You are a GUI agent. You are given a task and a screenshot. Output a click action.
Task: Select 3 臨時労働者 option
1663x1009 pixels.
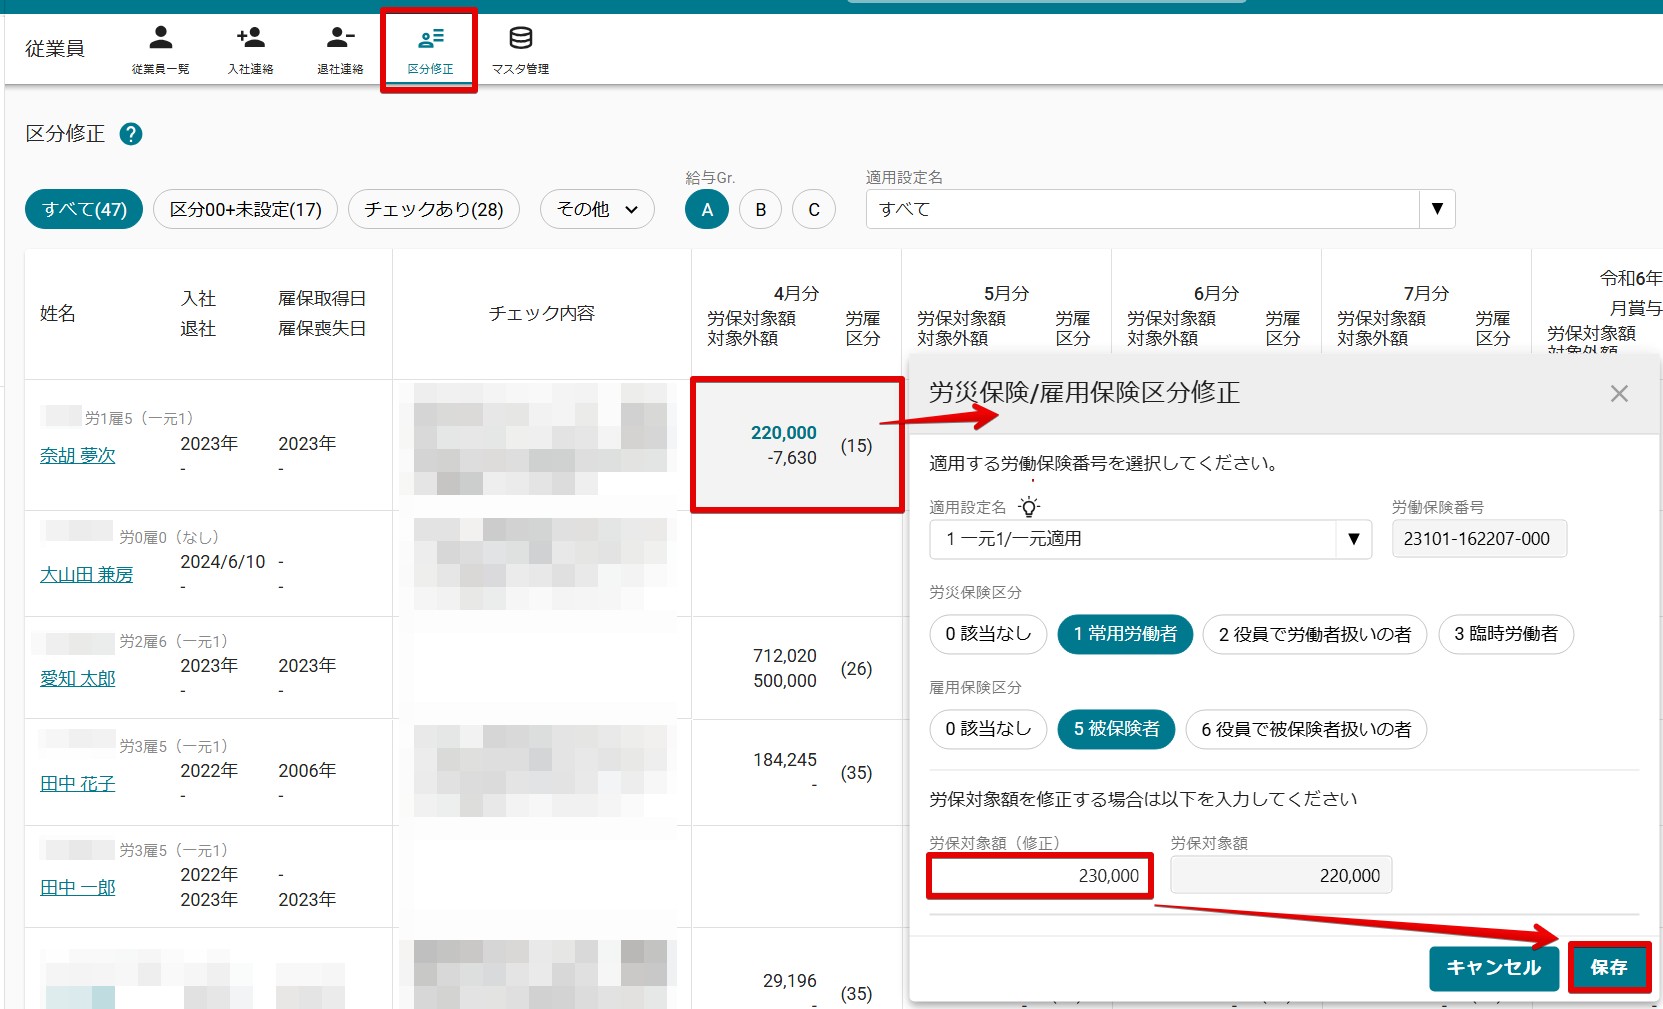pos(1506,634)
